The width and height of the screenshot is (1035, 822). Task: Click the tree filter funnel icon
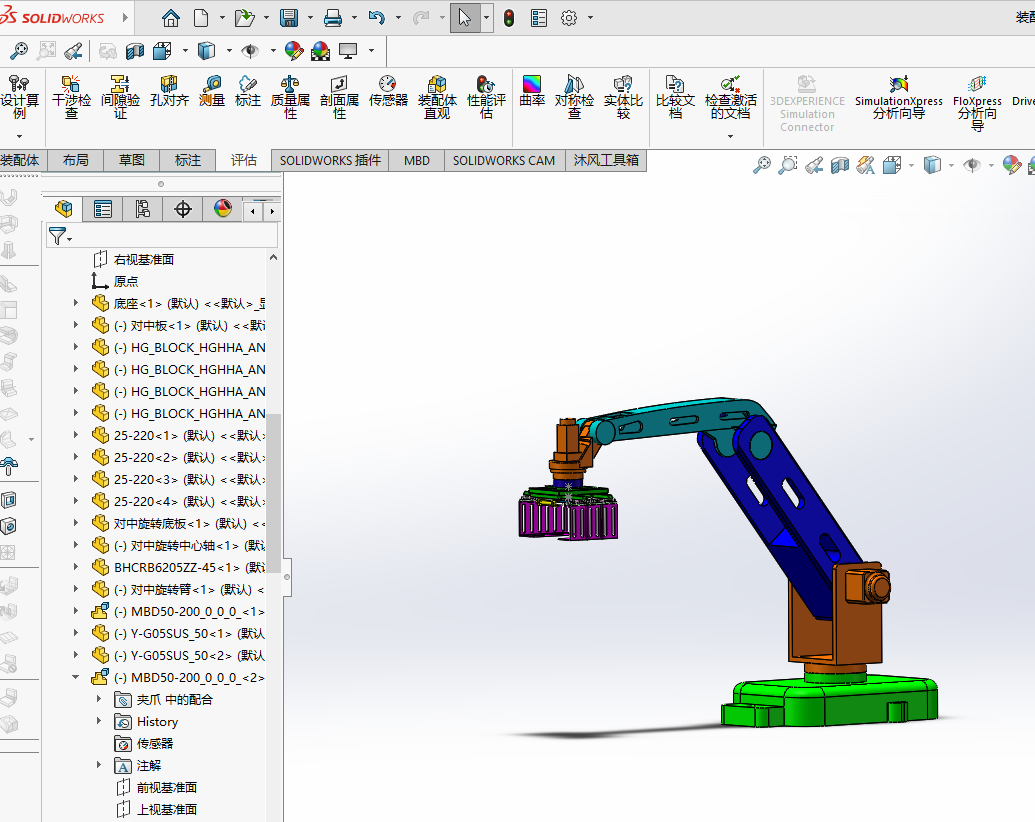[x=57, y=236]
